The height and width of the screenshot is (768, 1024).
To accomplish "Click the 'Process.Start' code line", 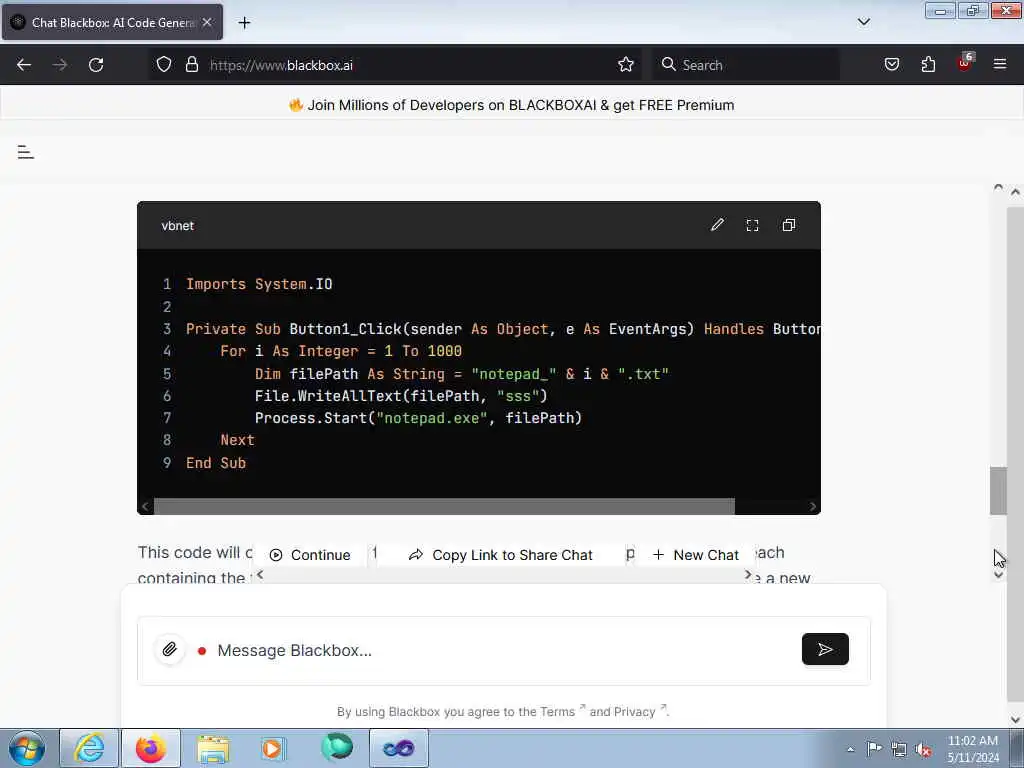I will coord(418,418).
